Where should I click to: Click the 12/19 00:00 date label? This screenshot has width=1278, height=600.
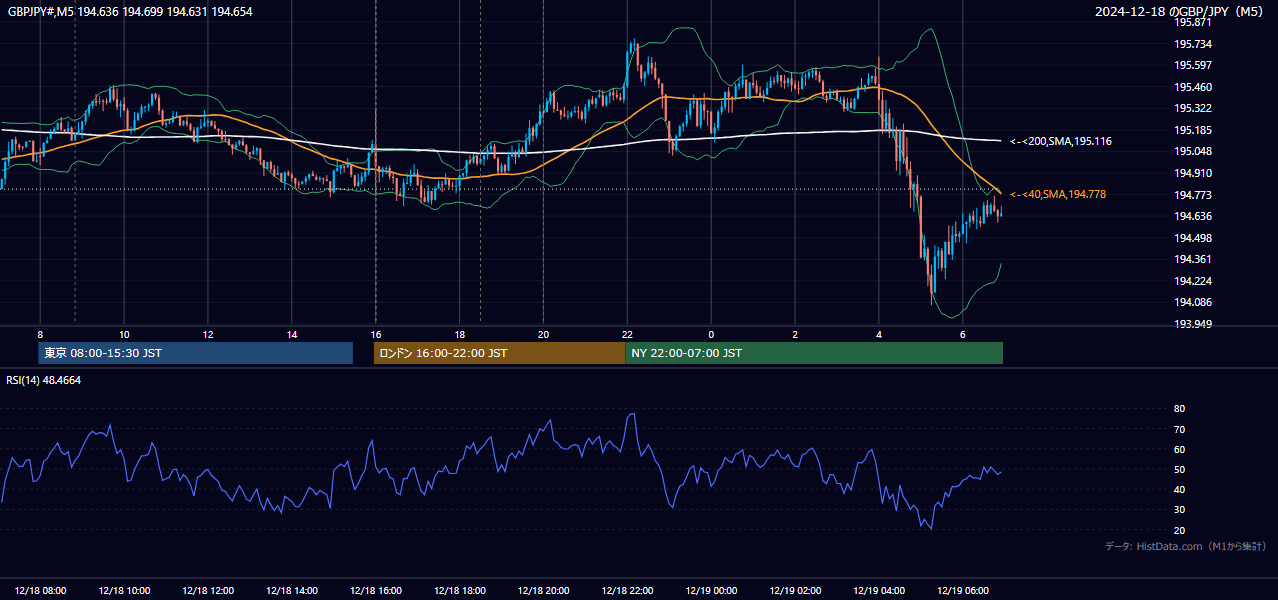tap(712, 591)
